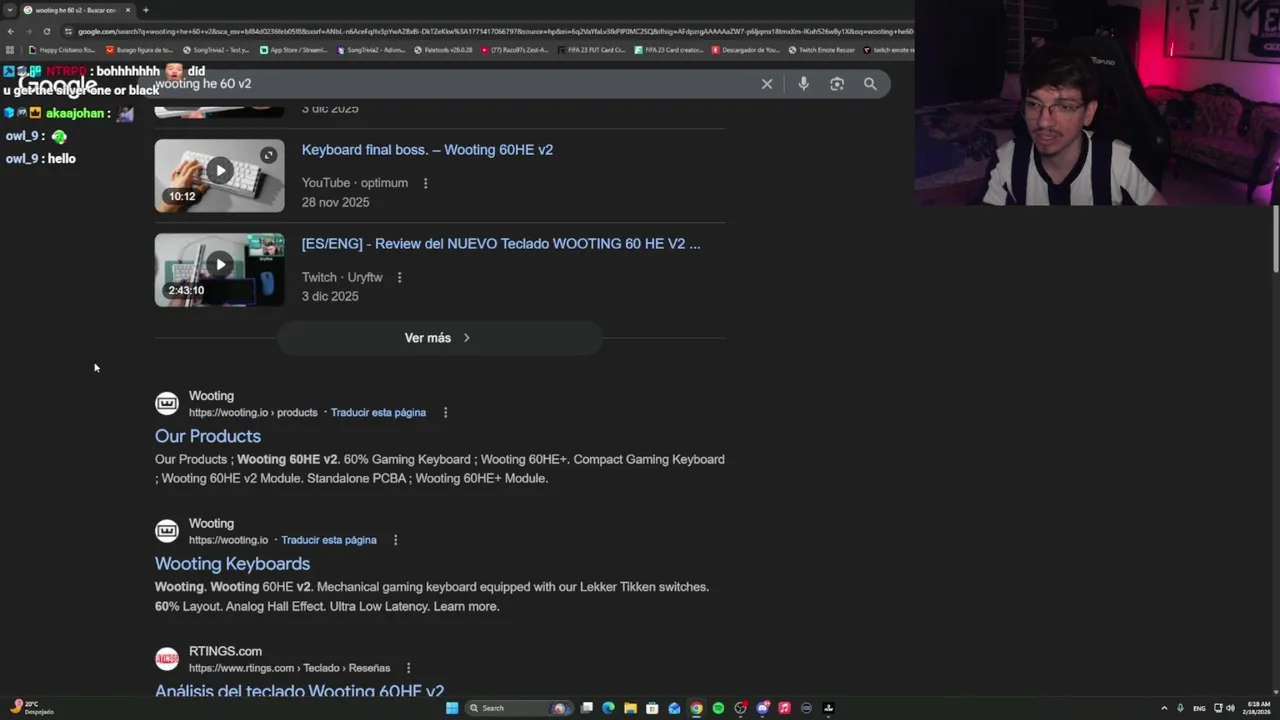This screenshot has height=720, width=1280.
Task: Translate the wooting.io products page
Action: pos(378,412)
